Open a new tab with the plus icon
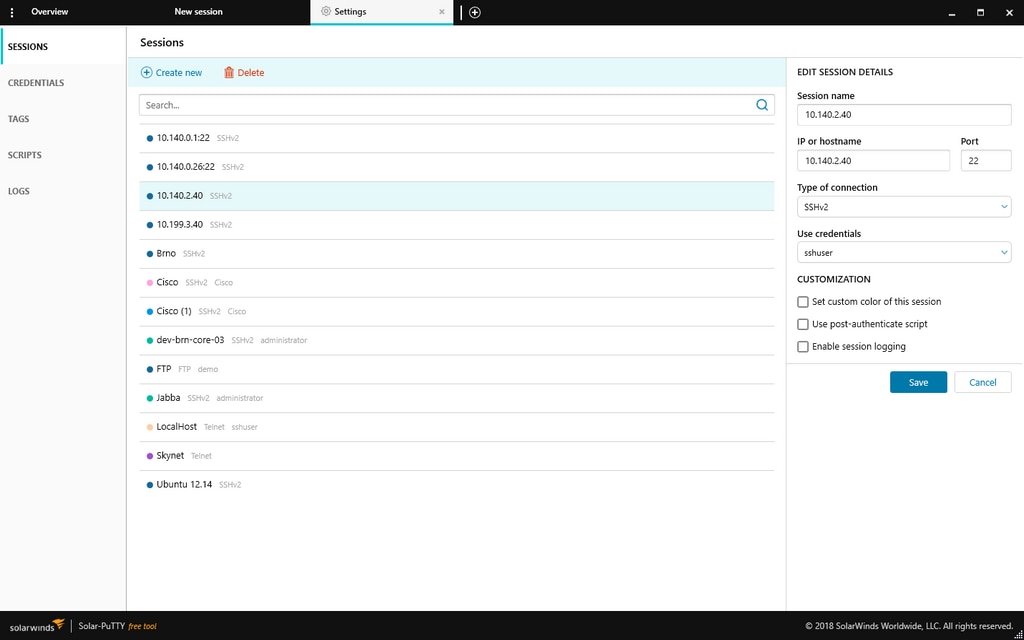Image resolution: width=1024 pixels, height=640 pixels. 474,12
